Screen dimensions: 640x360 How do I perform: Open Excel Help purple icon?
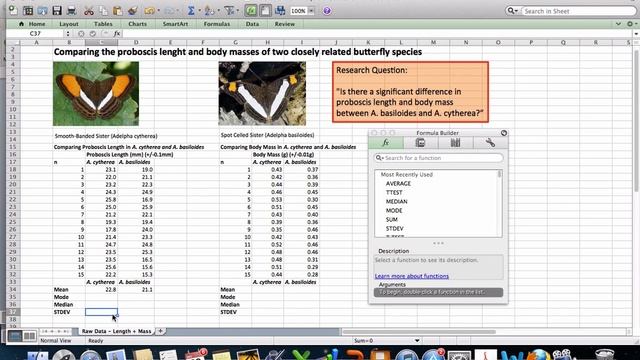tap(327, 11)
